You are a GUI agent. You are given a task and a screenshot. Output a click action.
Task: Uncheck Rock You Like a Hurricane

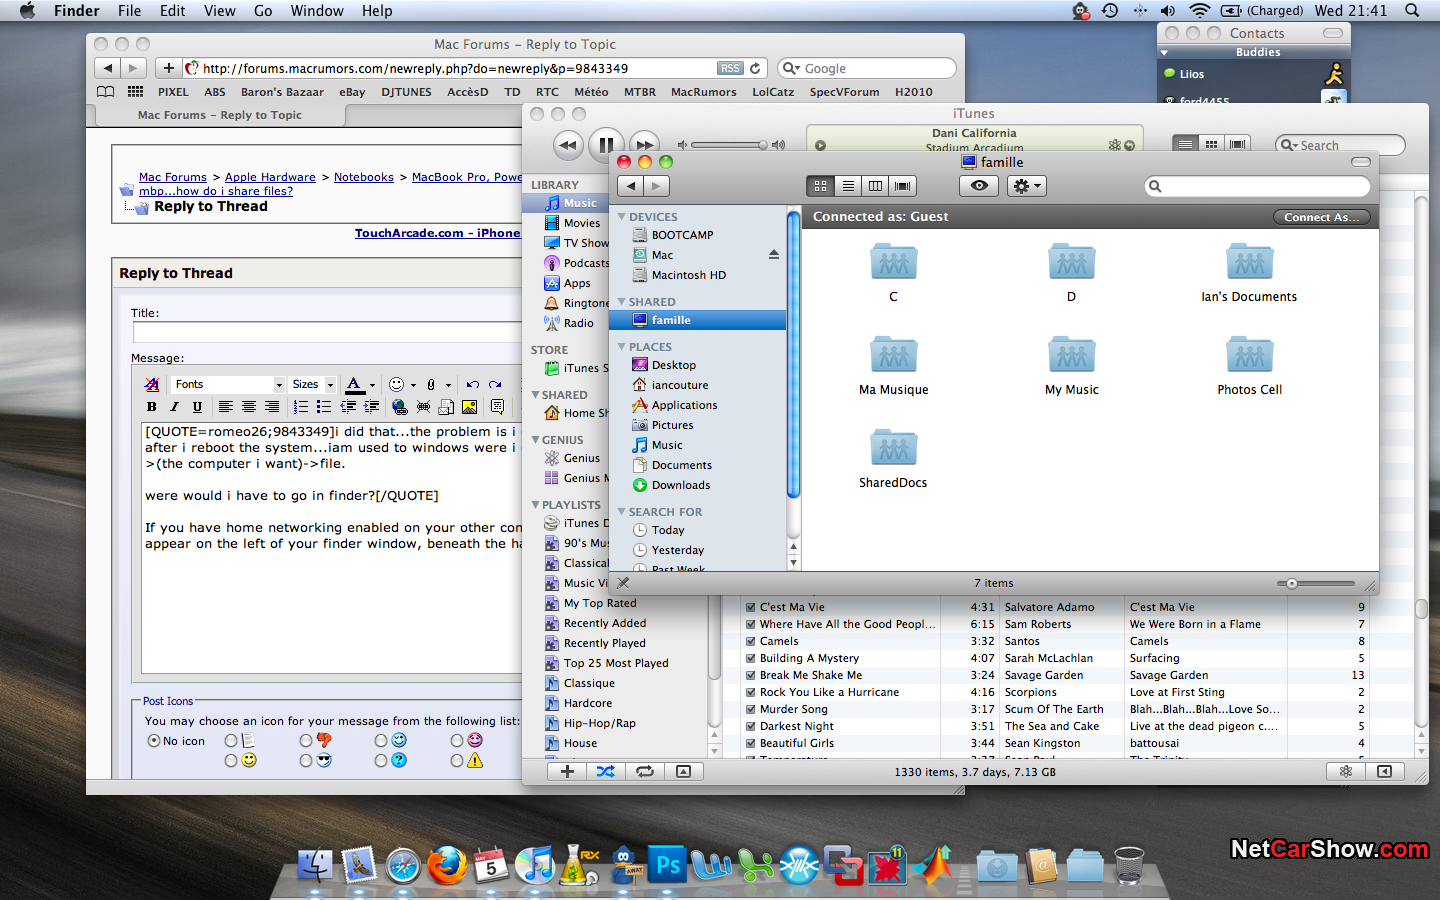point(750,692)
